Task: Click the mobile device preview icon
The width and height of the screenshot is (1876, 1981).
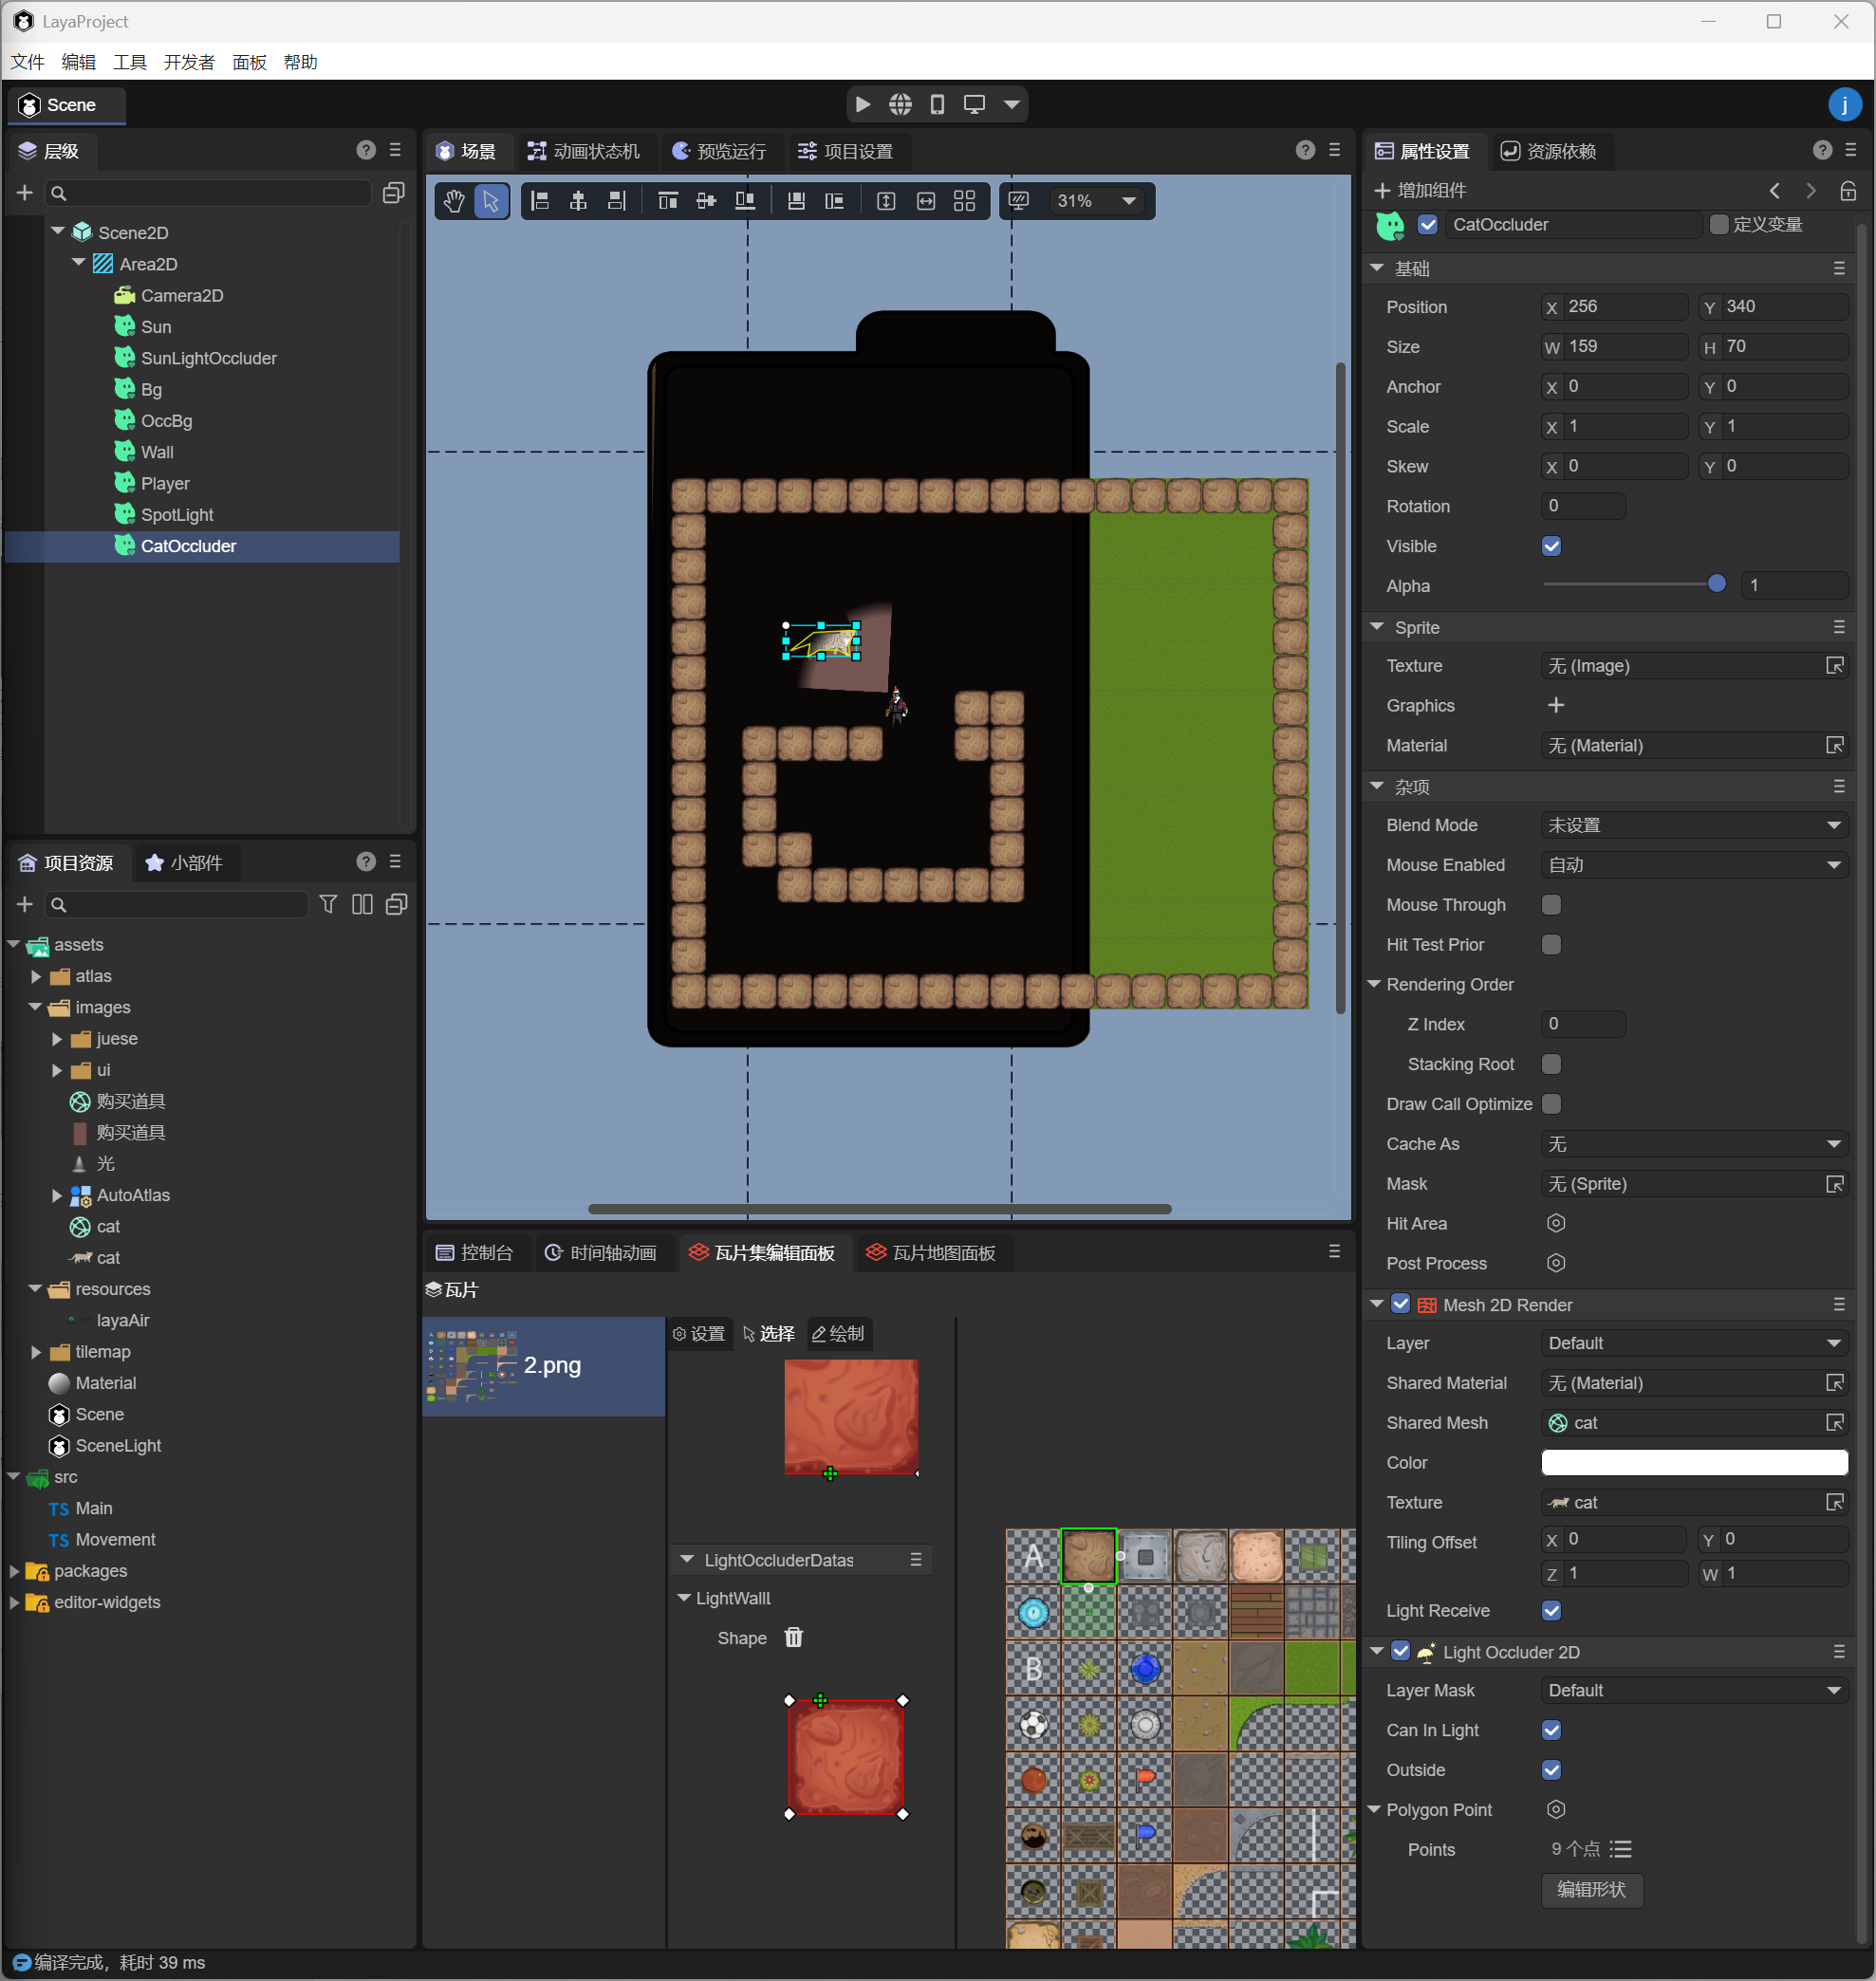Action: coord(937,104)
